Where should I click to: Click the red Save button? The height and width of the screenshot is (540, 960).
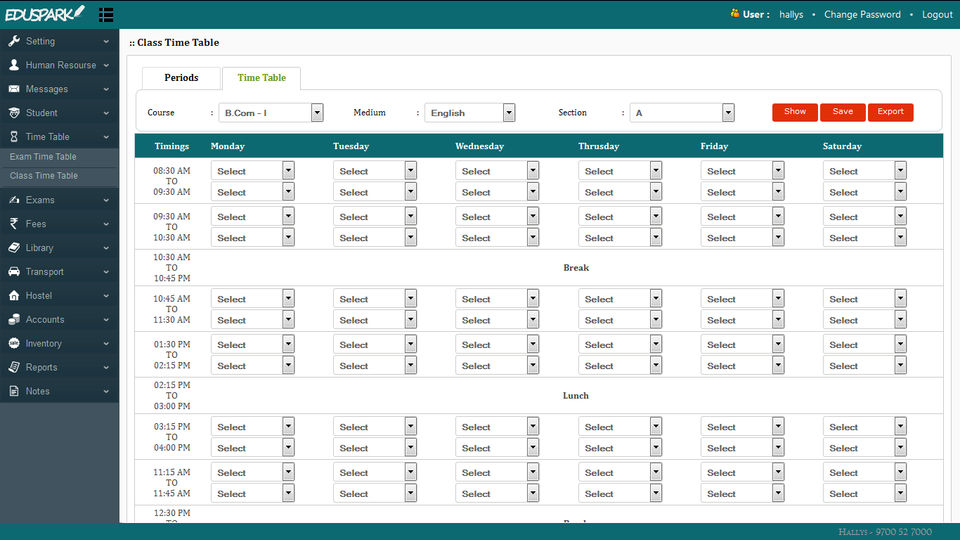[x=842, y=112]
